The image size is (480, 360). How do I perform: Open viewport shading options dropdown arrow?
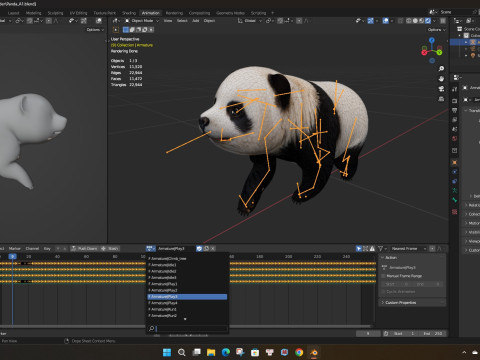pyautogui.click(x=434, y=21)
